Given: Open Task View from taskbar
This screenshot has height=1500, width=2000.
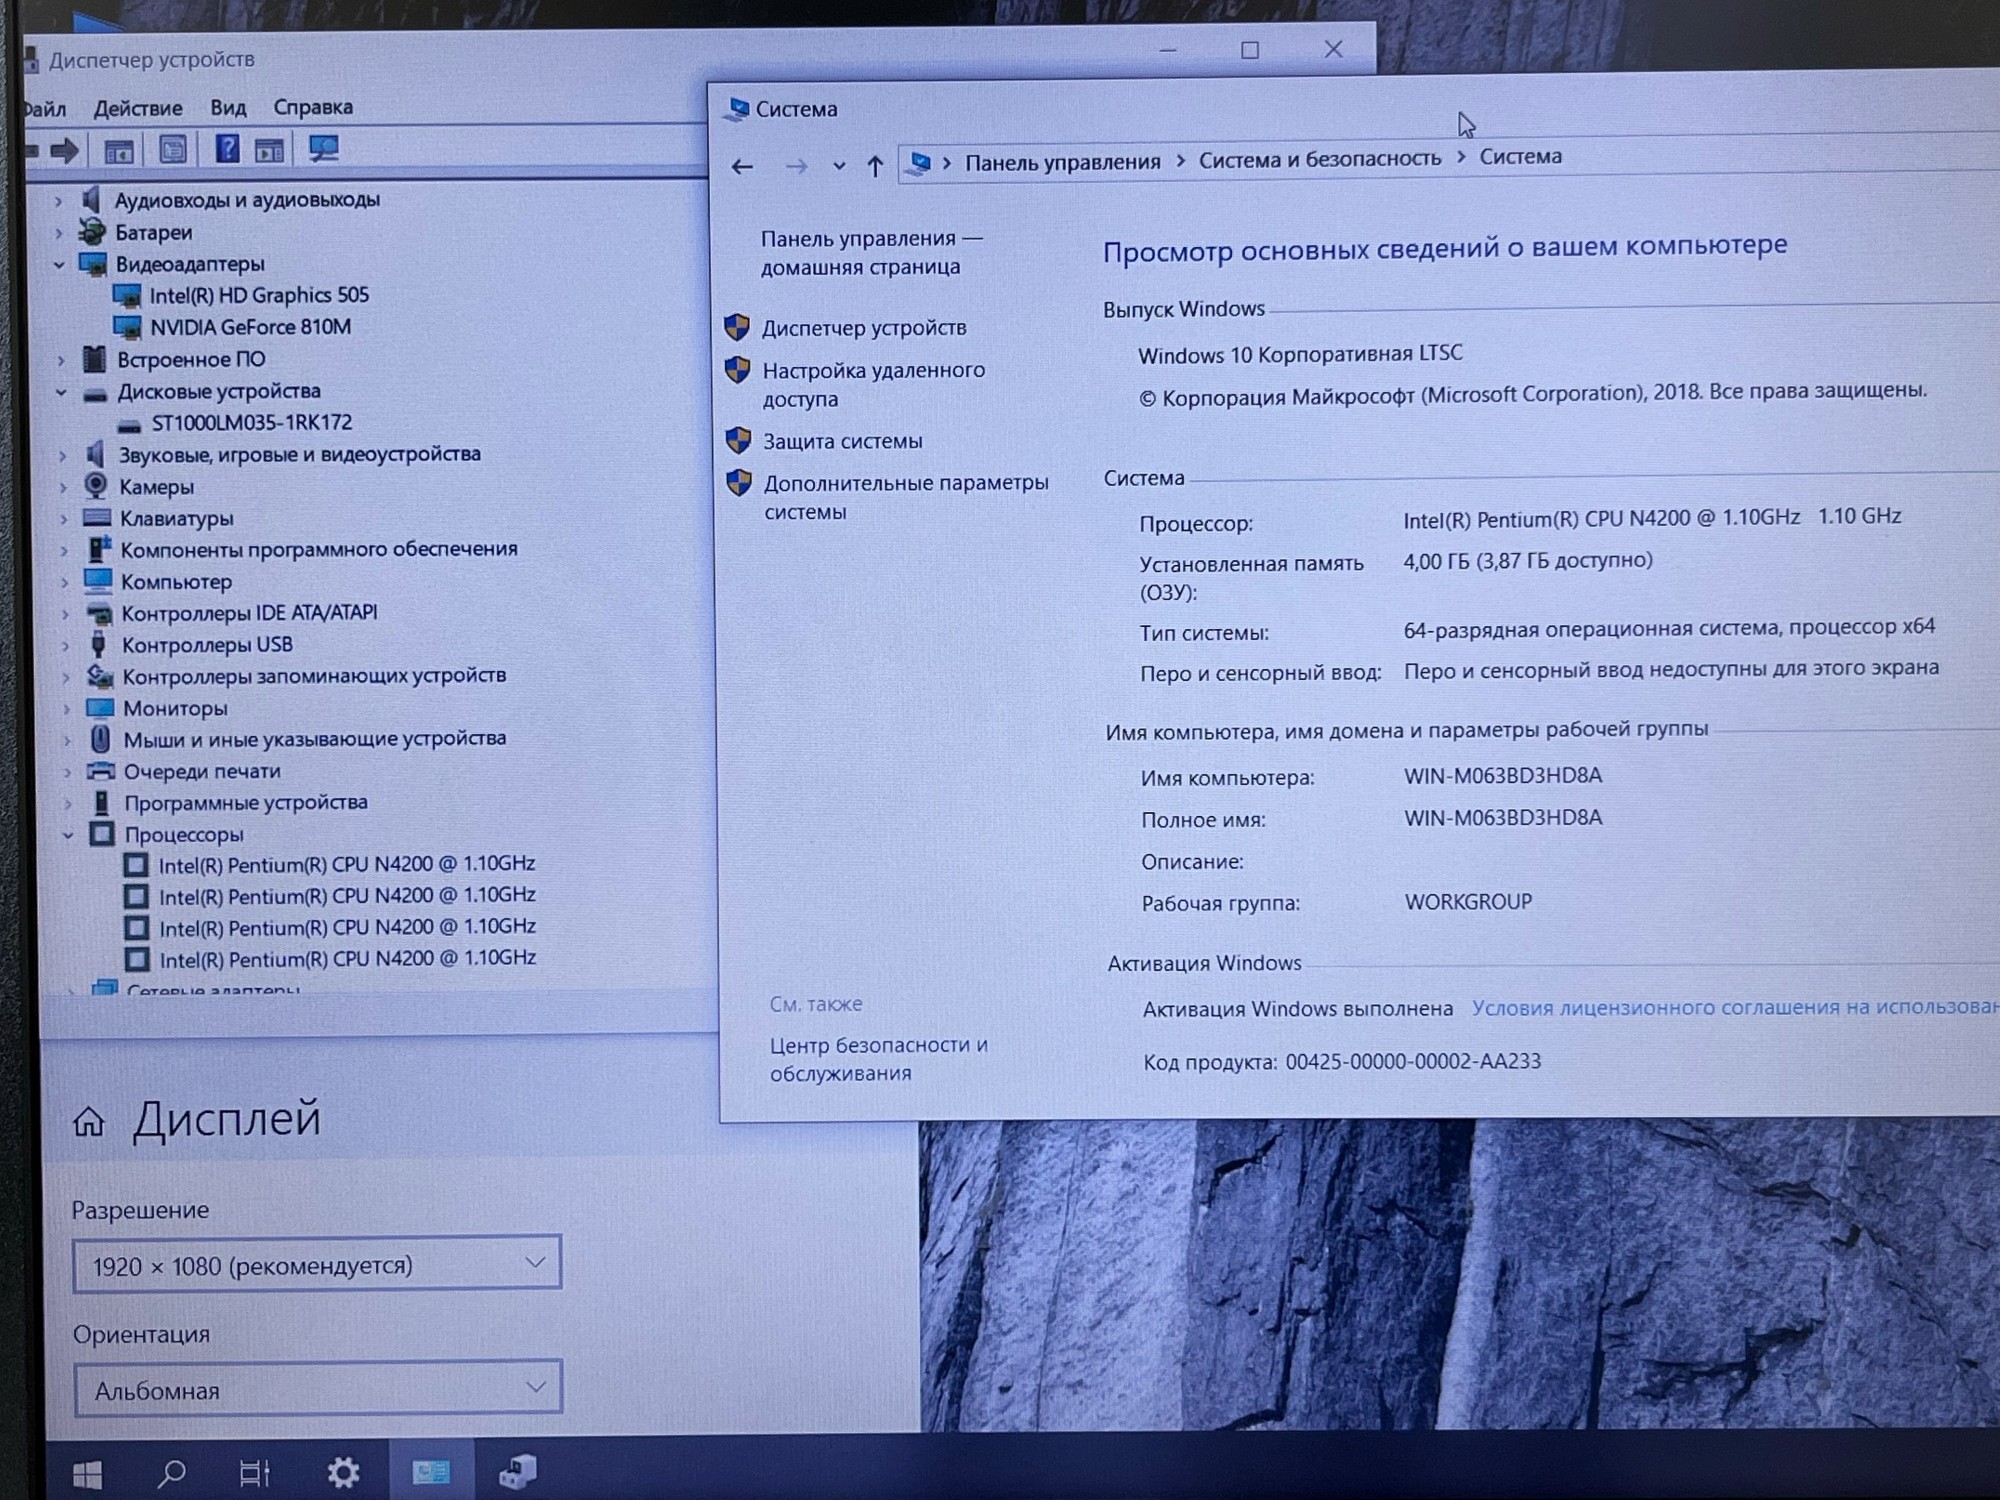Looking at the screenshot, I should [256, 1473].
